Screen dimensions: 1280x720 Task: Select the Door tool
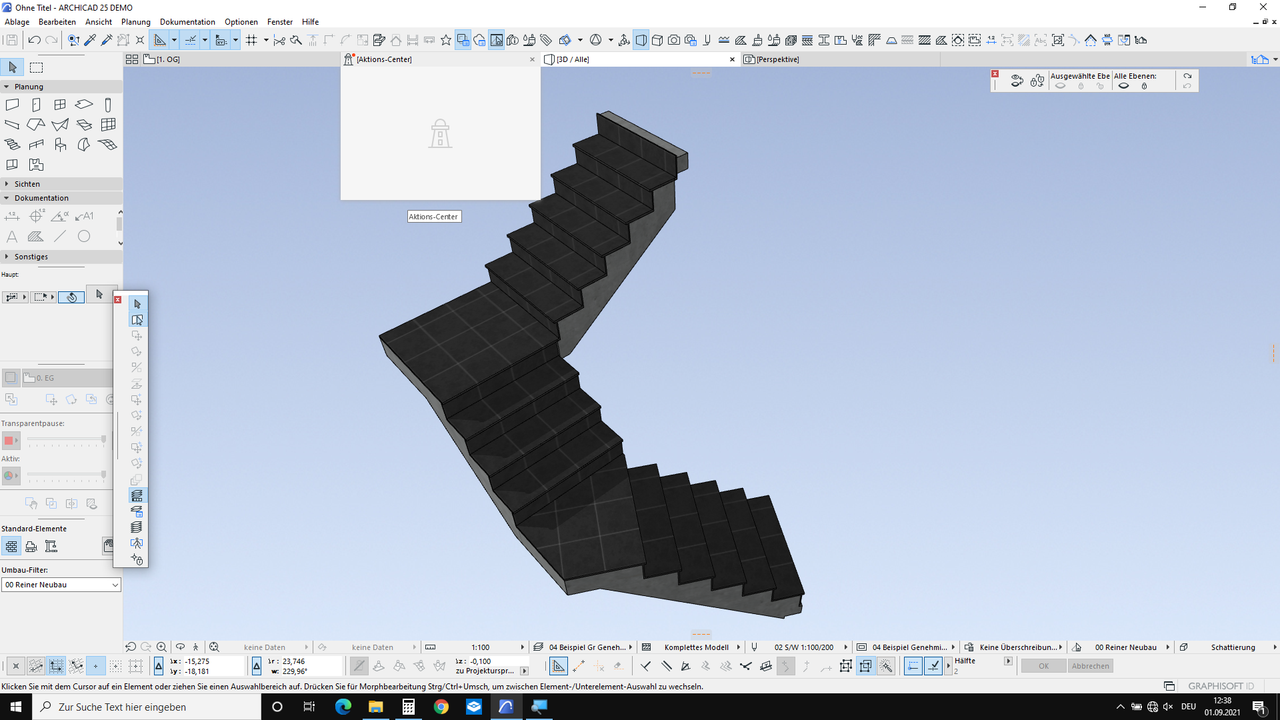coord(36,105)
